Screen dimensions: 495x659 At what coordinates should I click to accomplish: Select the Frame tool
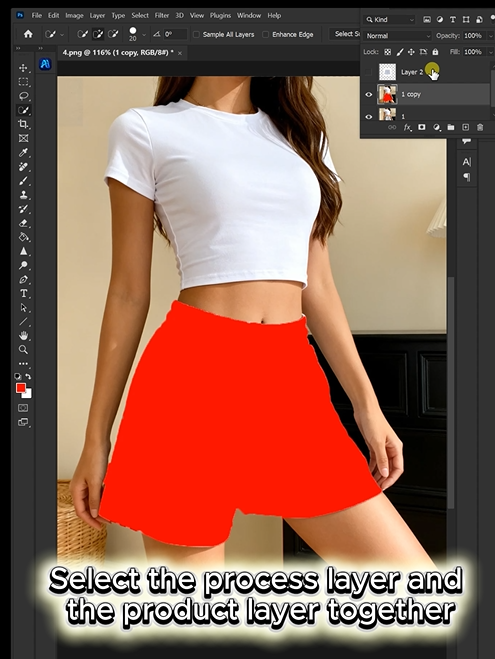(x=23, y=138)
